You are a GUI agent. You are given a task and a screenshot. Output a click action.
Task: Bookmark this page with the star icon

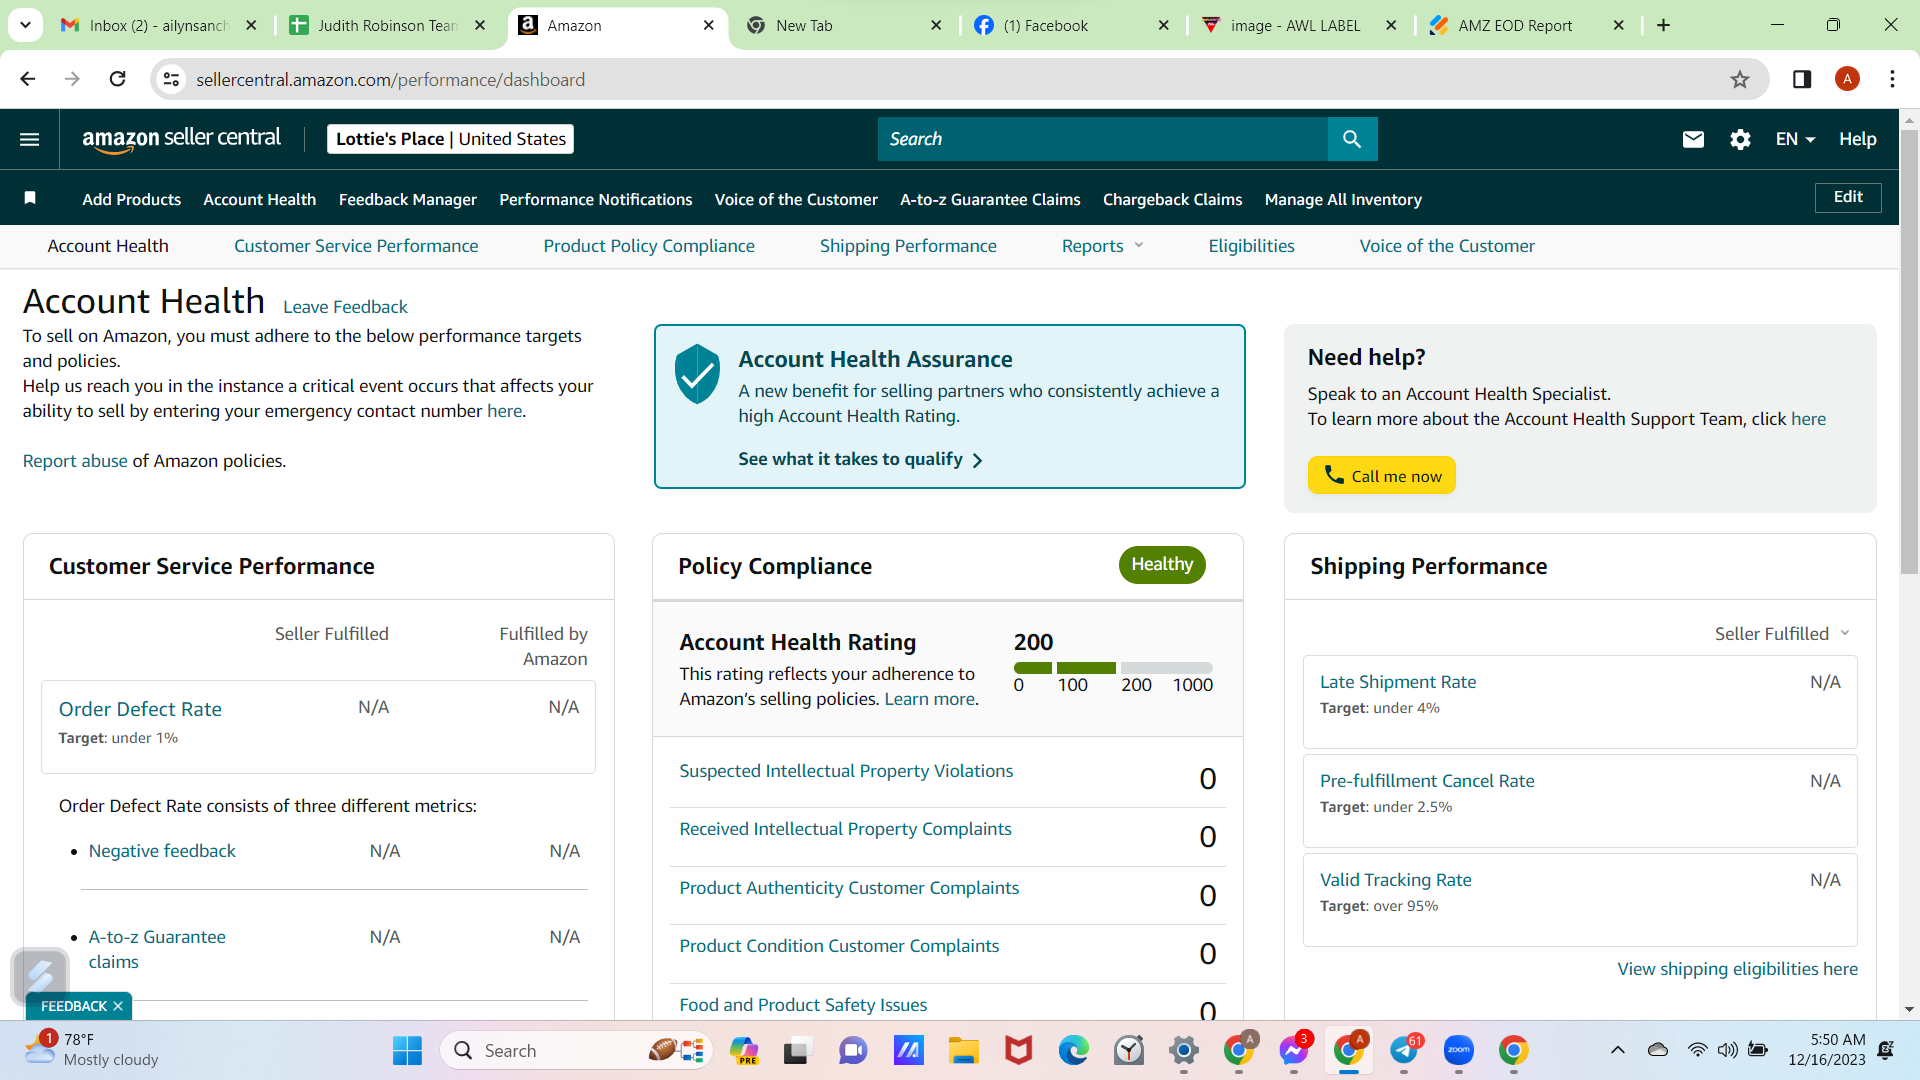1740,80
